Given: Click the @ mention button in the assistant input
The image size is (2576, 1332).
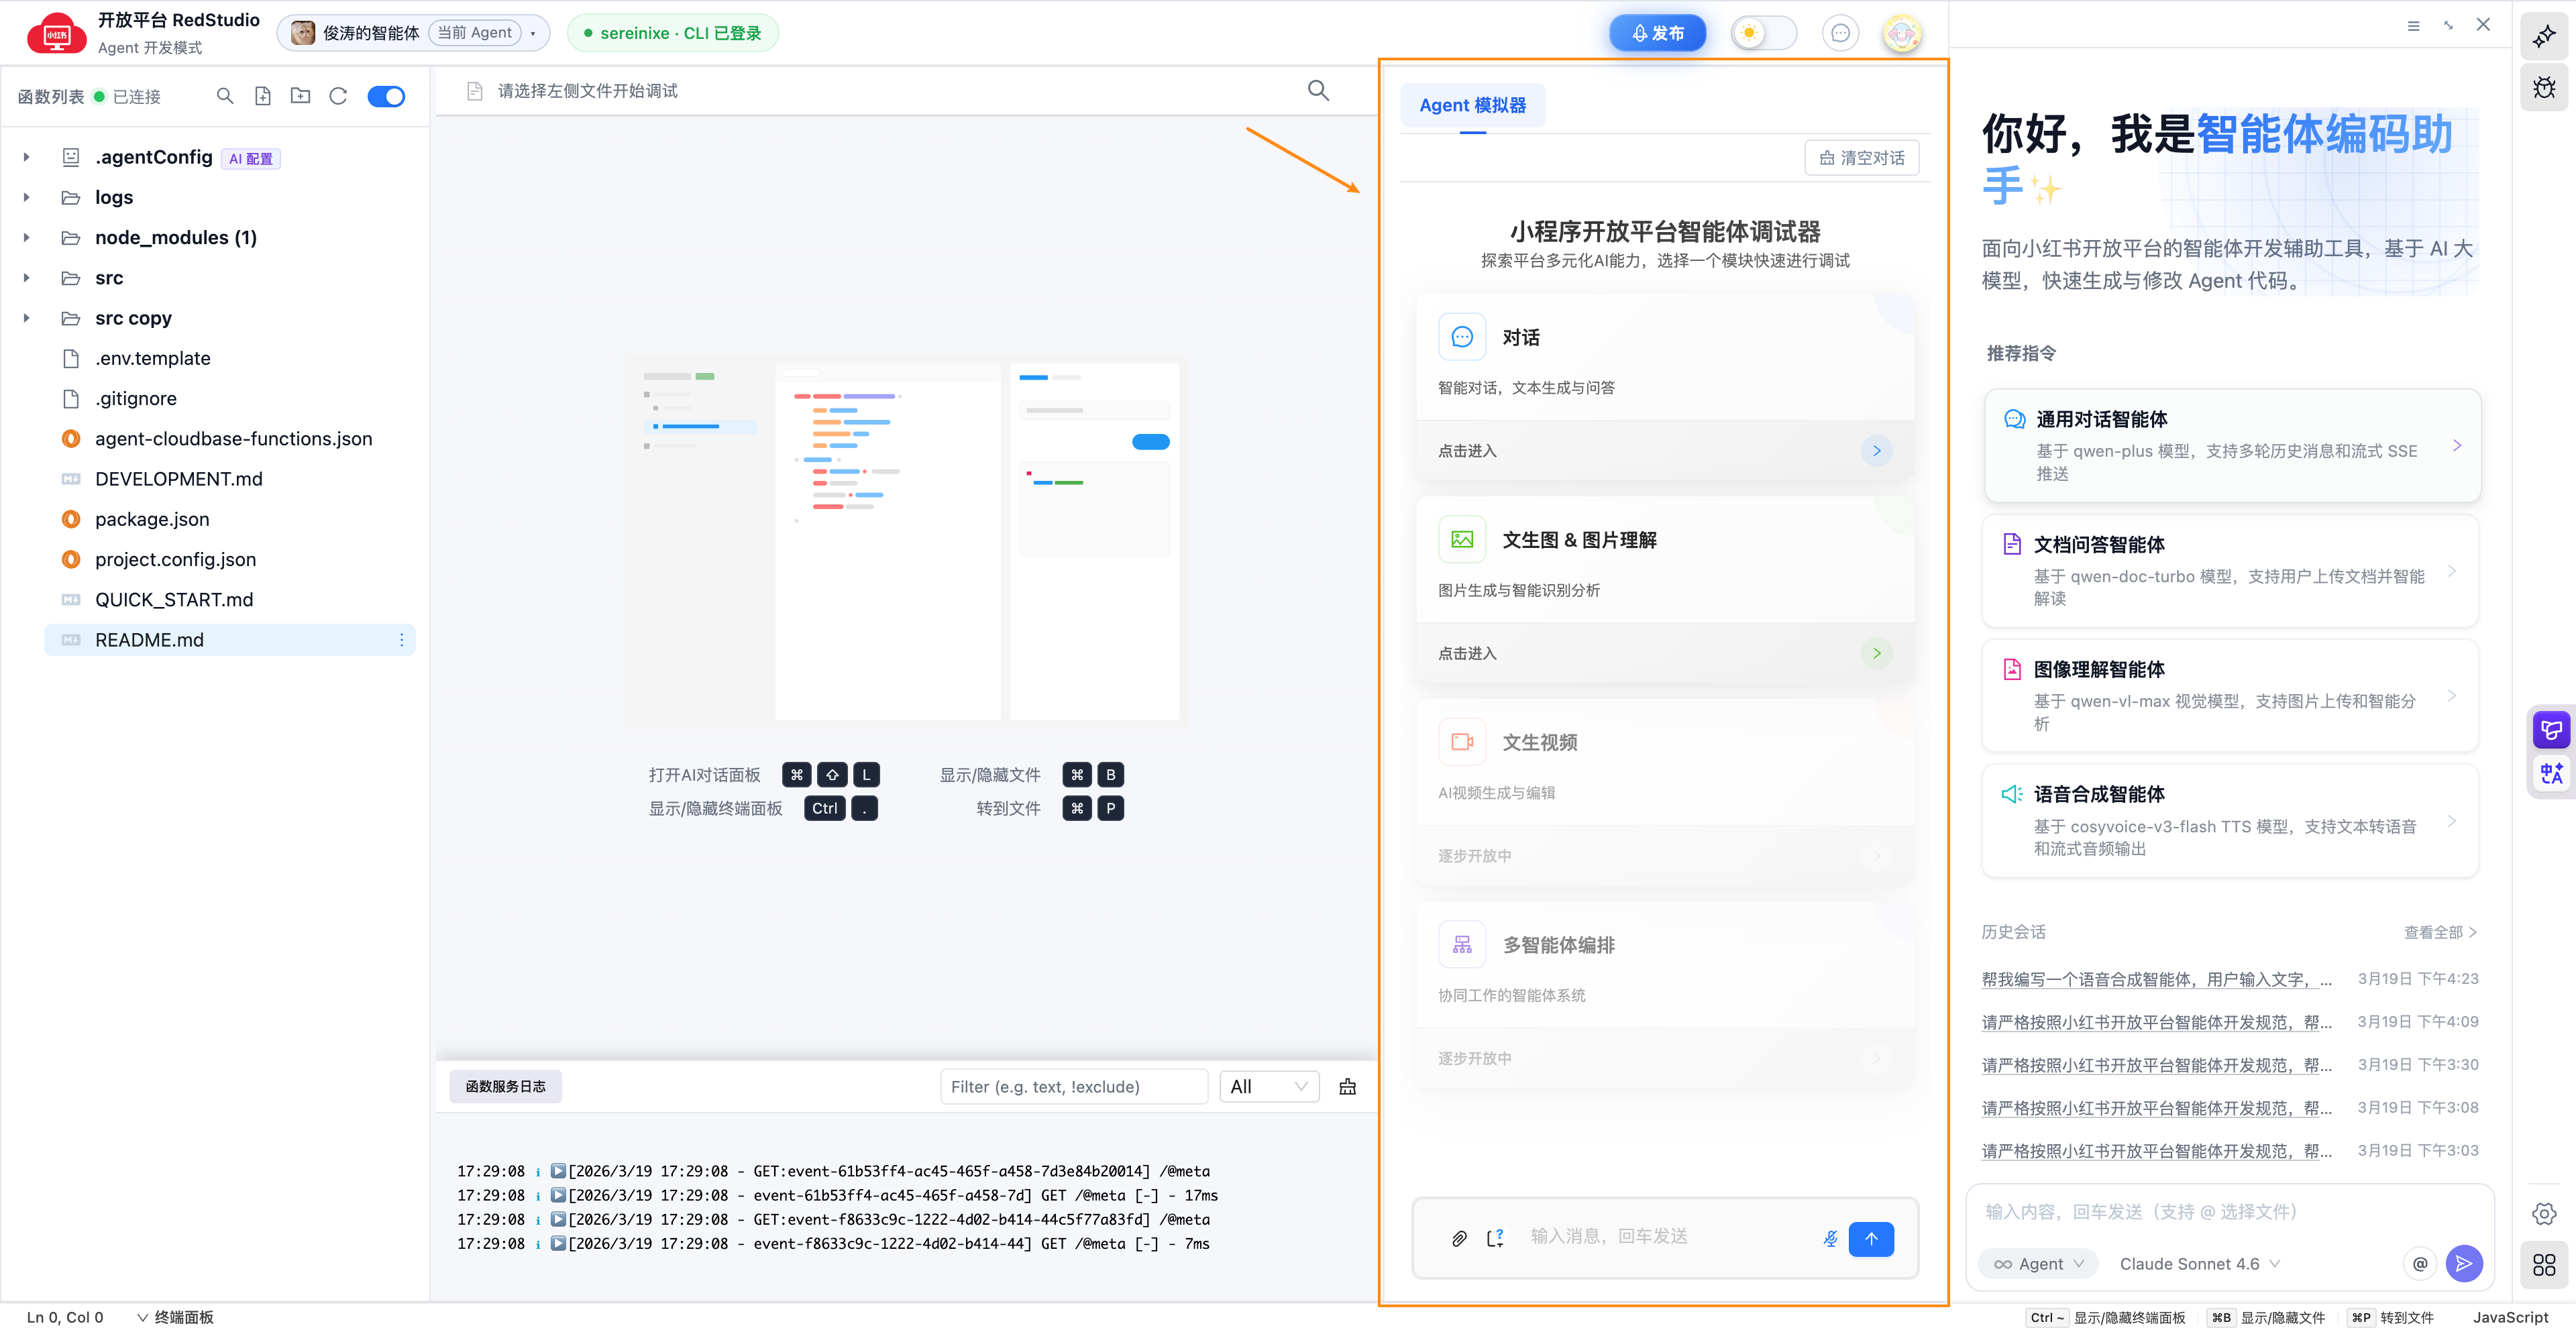Looking at the screenshot, I should click(x=2420, y=1264).
